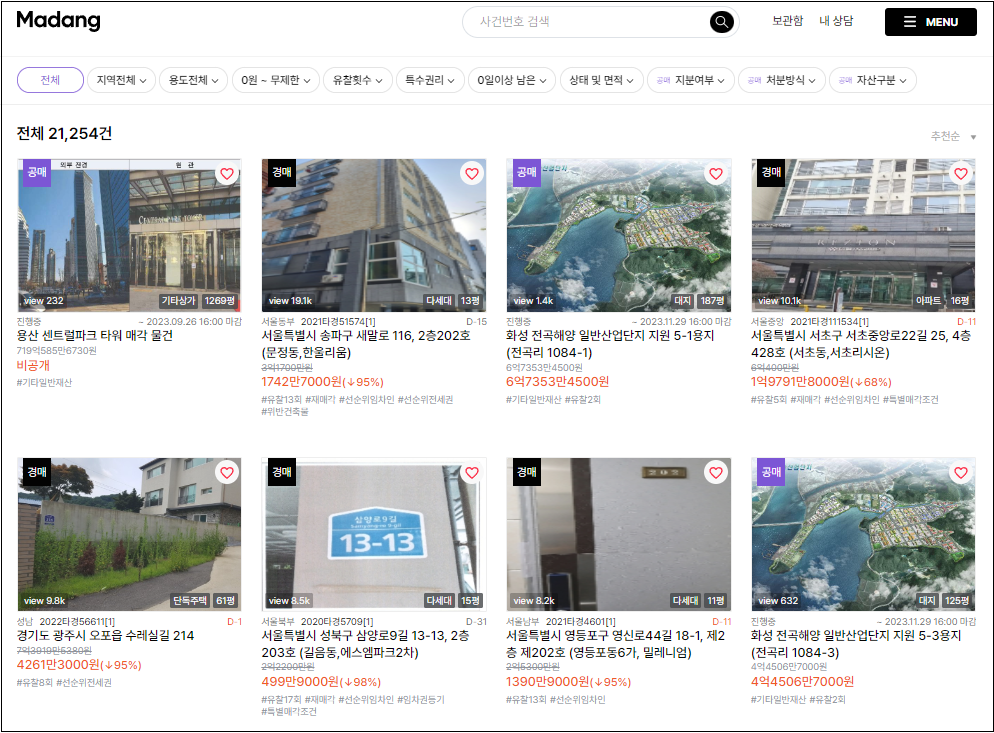Screen dimensions: 994x733
Task: Expand the 특수권리 dropdown
Action: (x=430, y=80)
